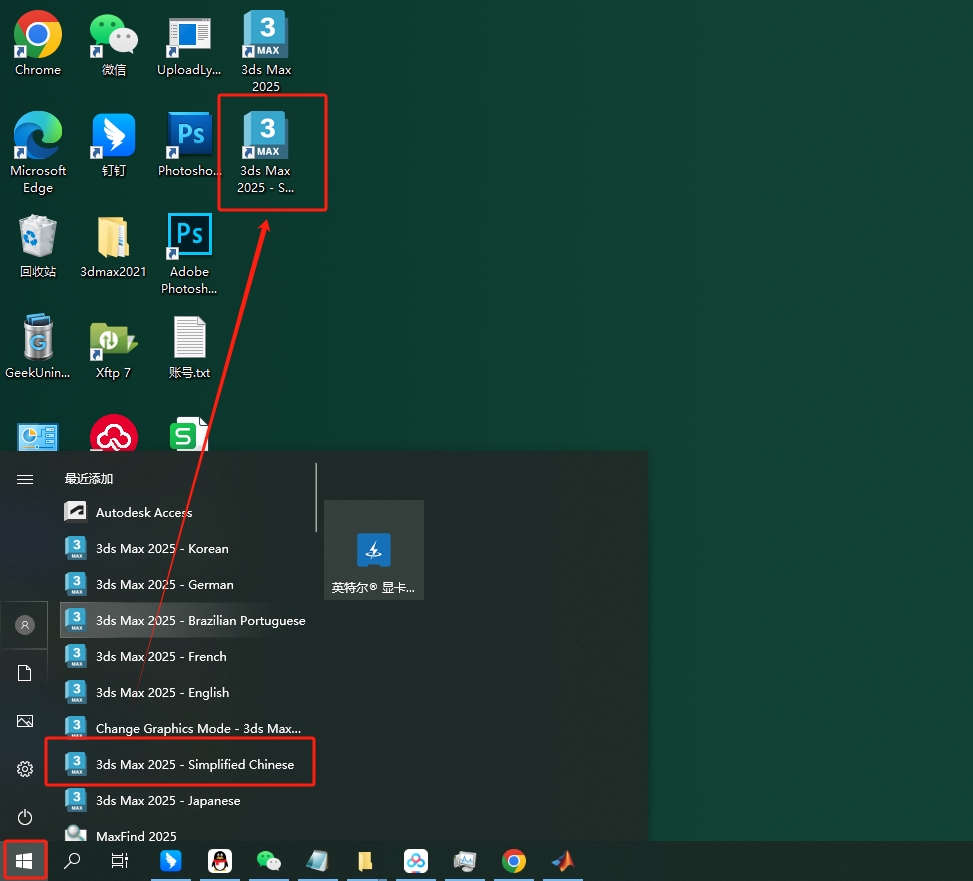This screenshot has width=973, height=881.
Task: Launch Autodesk Access from Start list
Action: [144, 513]
